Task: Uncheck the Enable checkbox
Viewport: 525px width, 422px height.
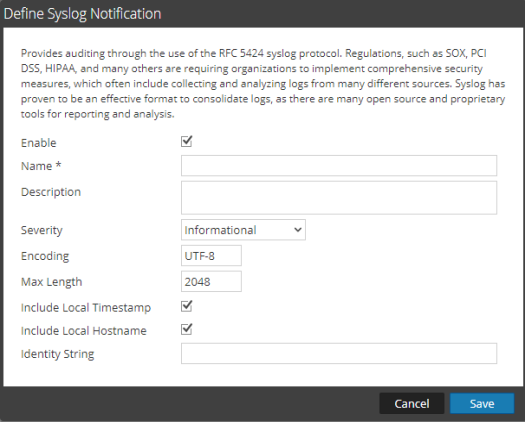Action: click(x=186, y=142)
